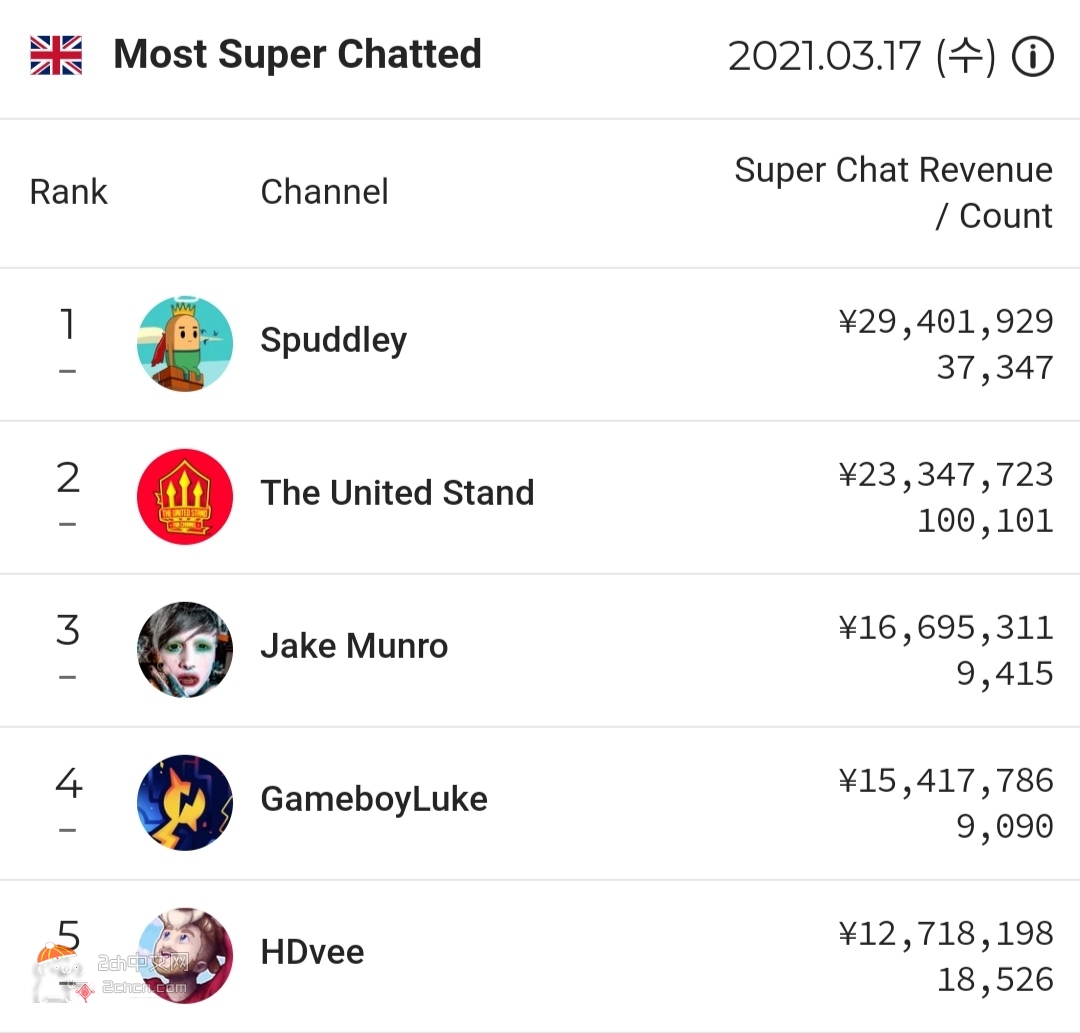Open Jake Munro's profile picture

tap(185, 649)
